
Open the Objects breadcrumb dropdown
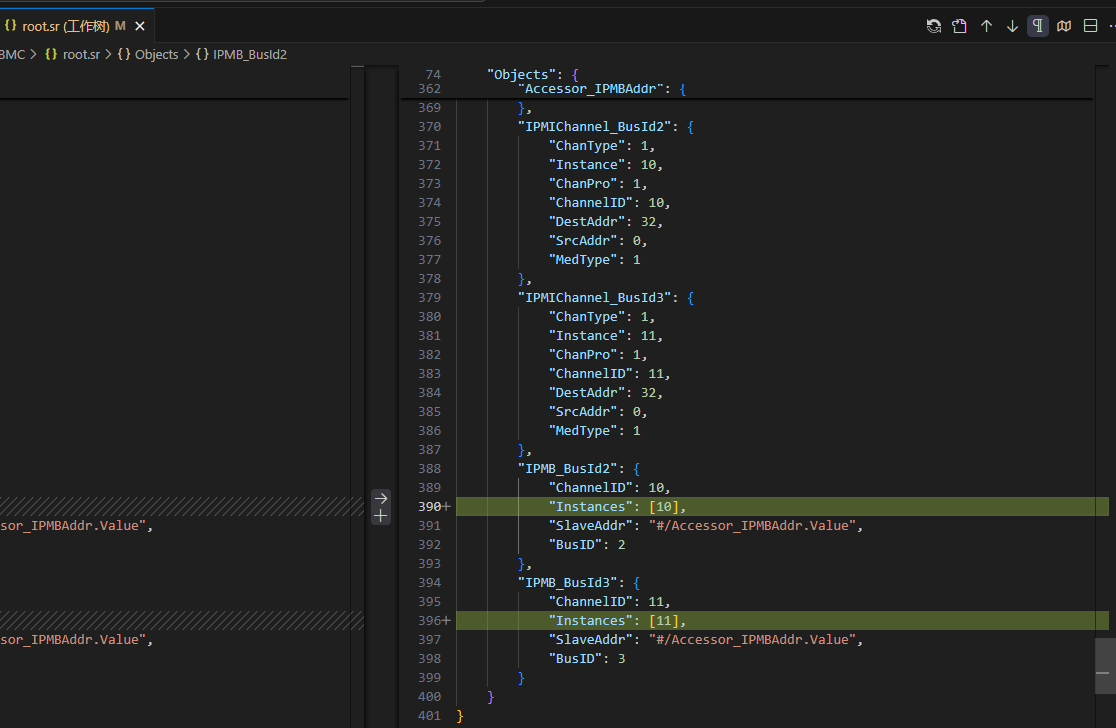(x=156, y=55)
